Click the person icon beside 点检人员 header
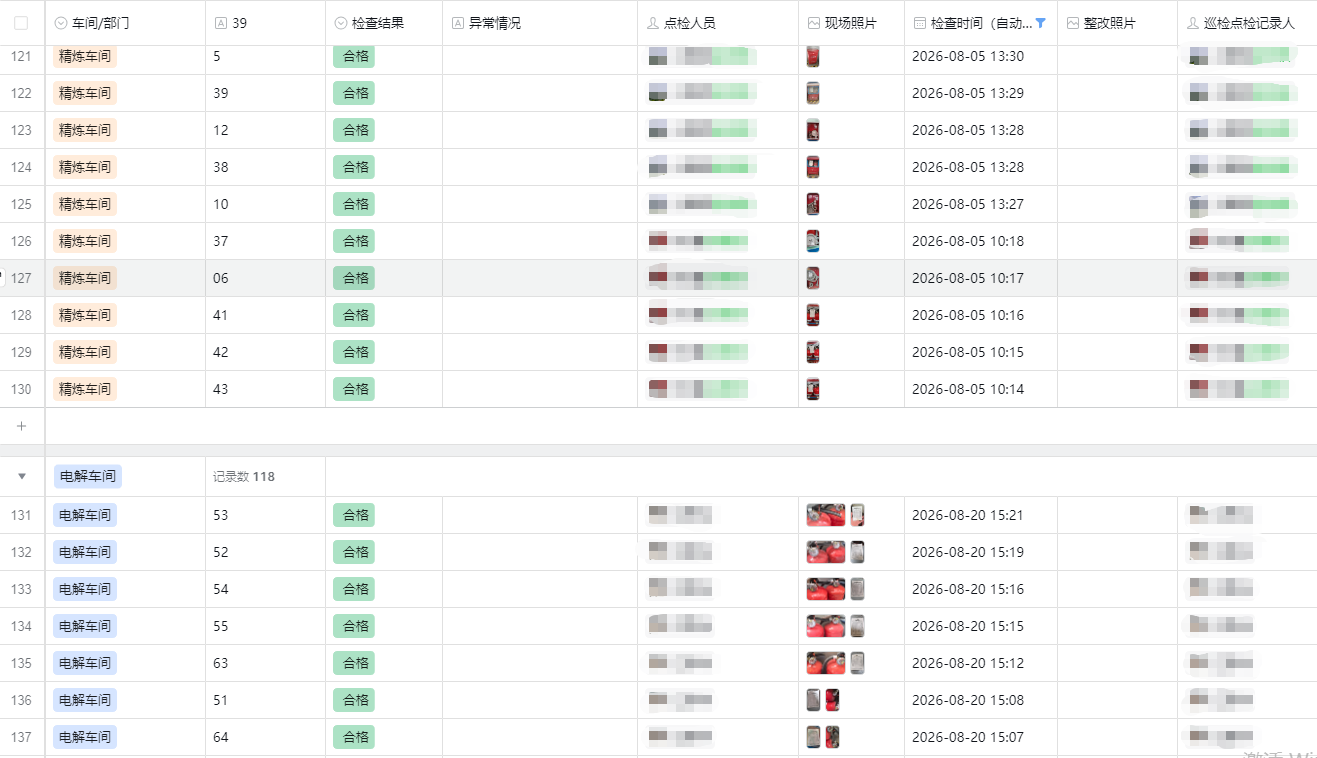This screenshot has width=1317, height=758. pos(653,22)
